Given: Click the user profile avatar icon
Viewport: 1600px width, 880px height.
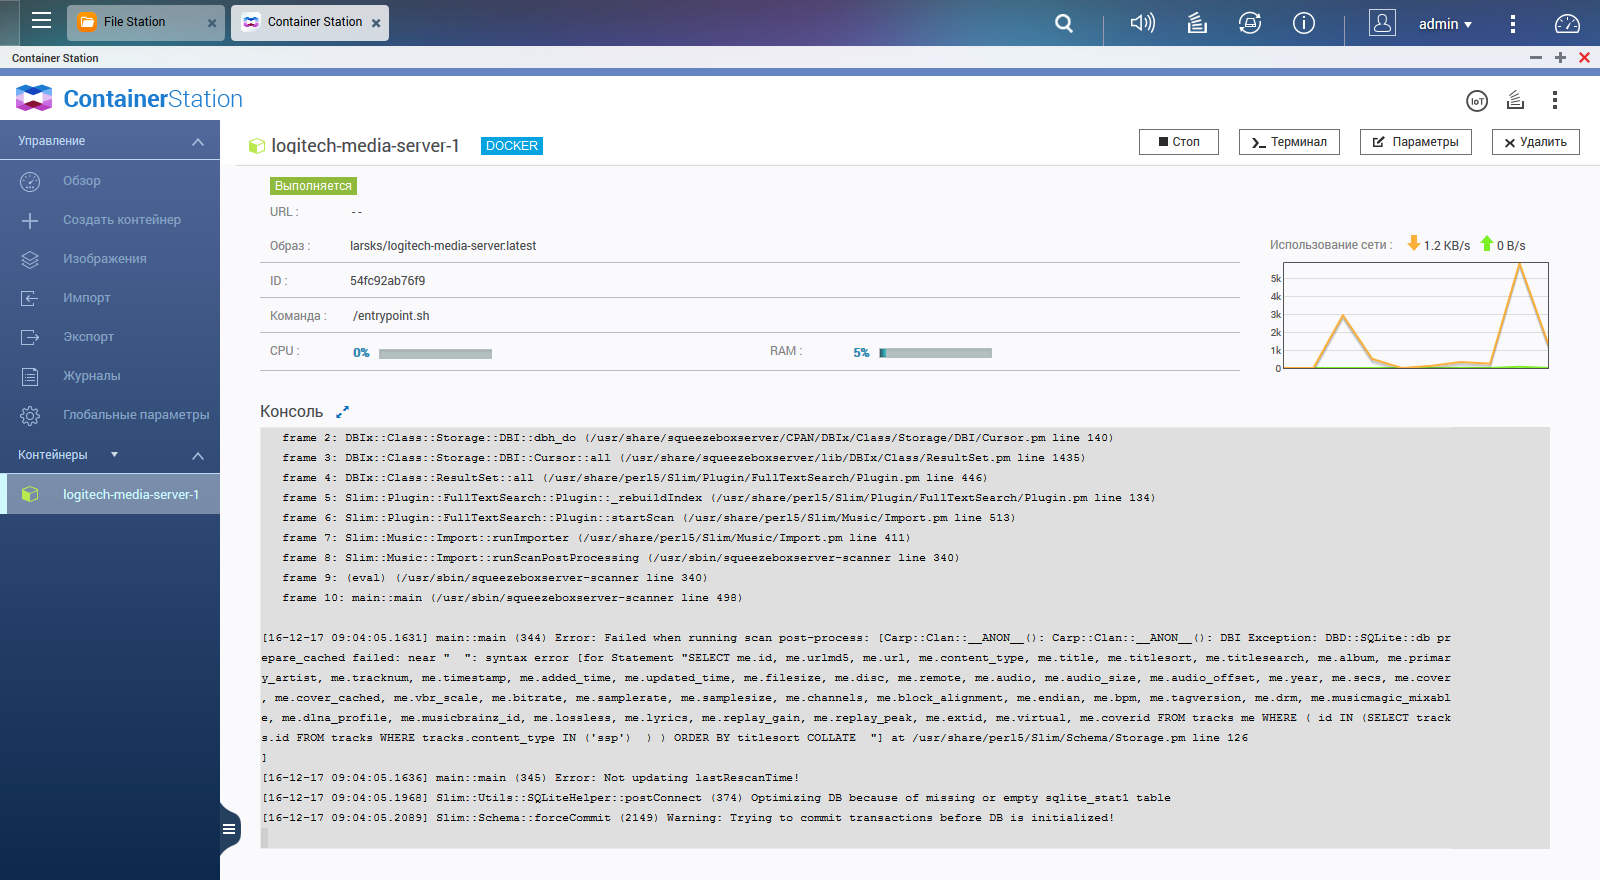Looking at the screenshot, I should pyautogui.click(x=1382, y=23).
